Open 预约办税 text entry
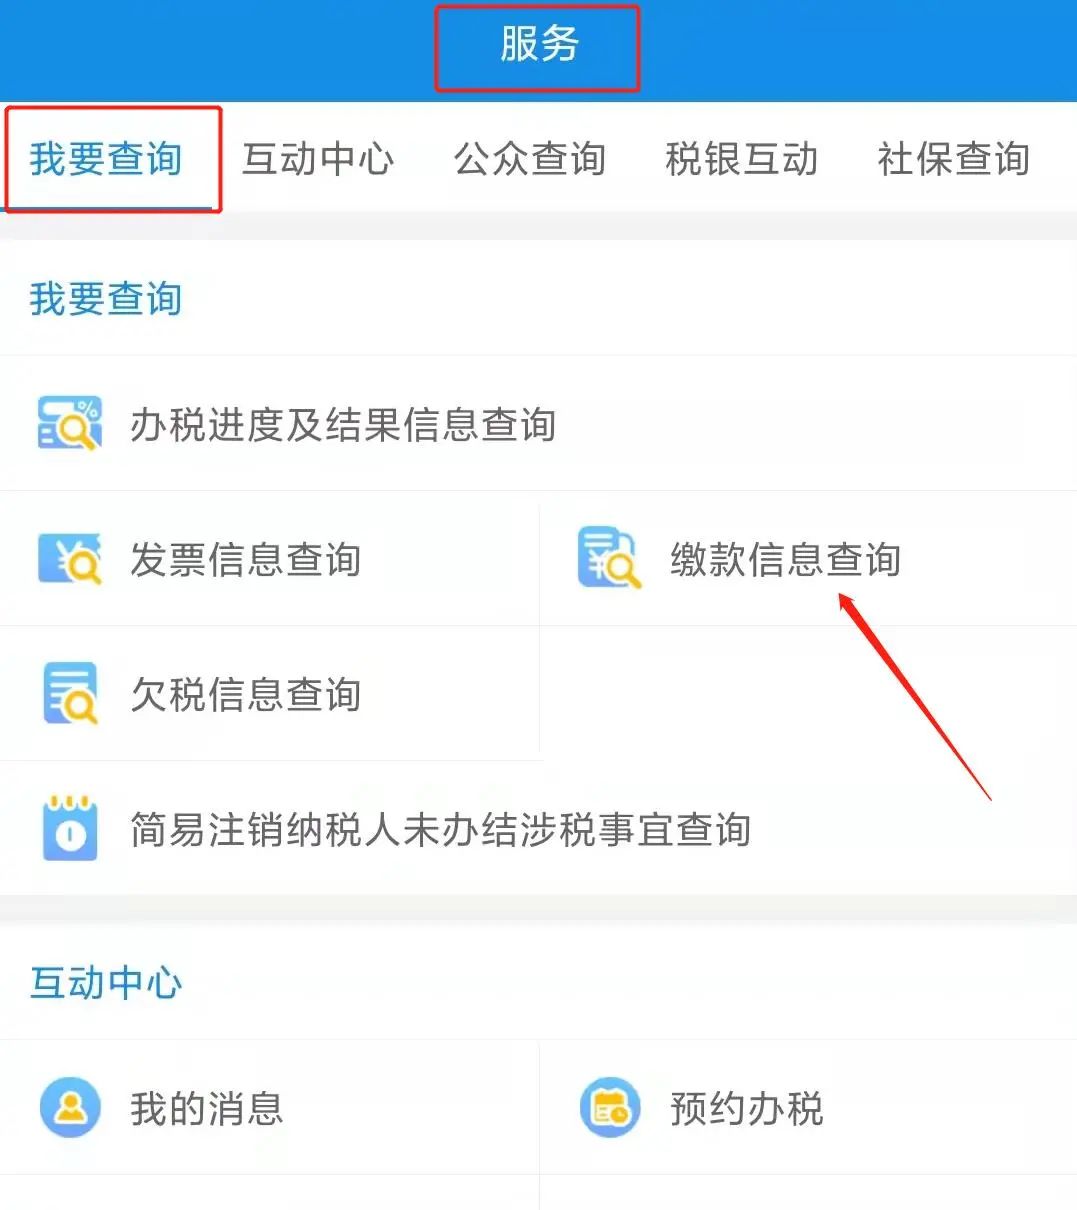The image size is (1077, 1210). coord(747,1109)
